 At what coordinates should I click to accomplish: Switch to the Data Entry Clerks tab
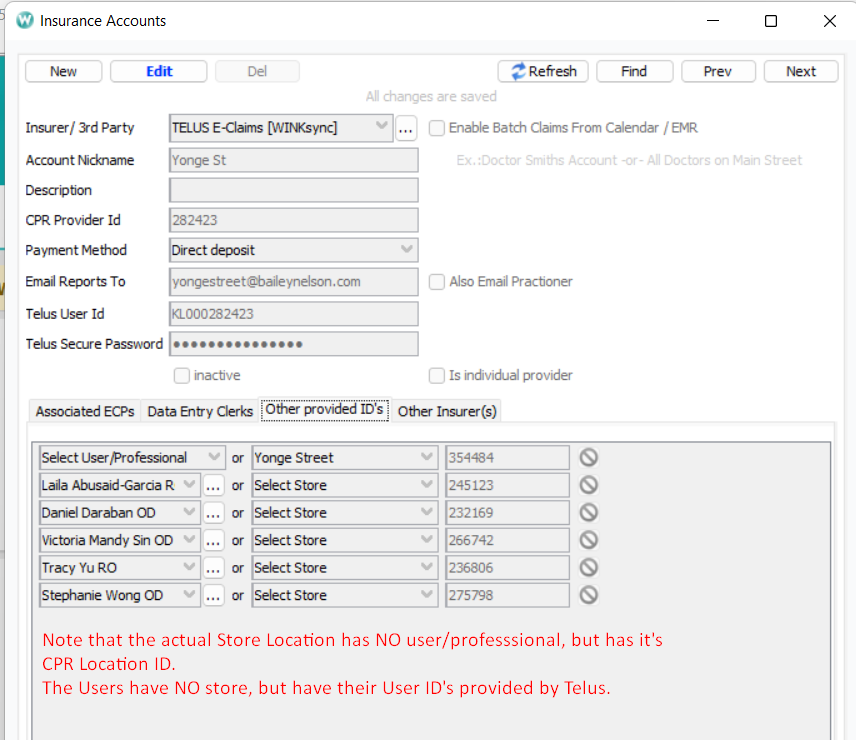200,411
